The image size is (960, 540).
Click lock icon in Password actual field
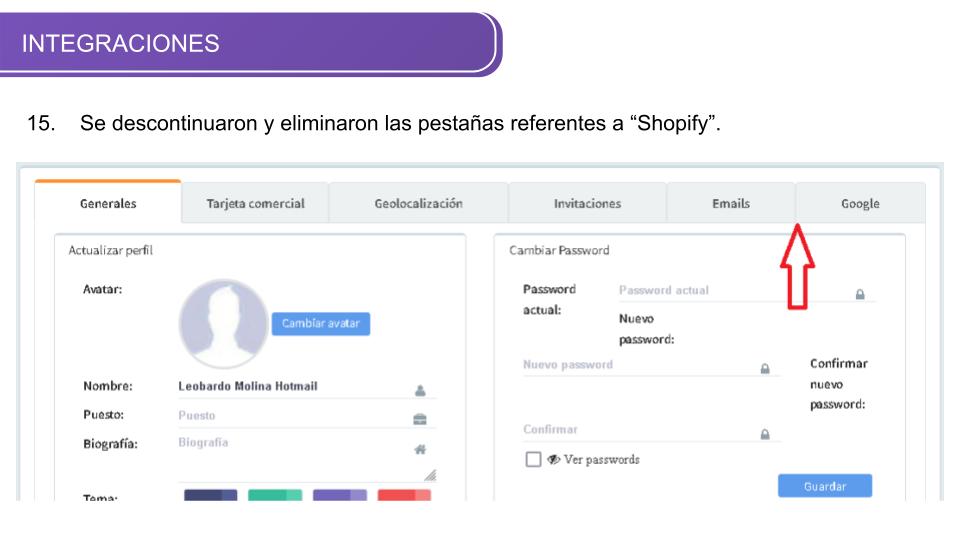point(860,294)
